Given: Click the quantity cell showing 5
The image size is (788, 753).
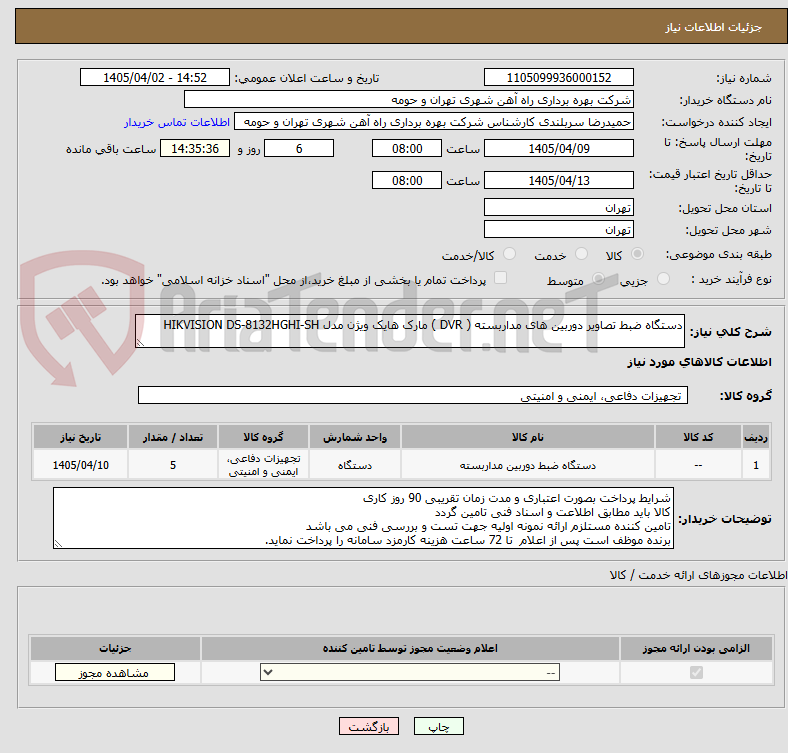Looking at the screenshot, I should 173,465.
